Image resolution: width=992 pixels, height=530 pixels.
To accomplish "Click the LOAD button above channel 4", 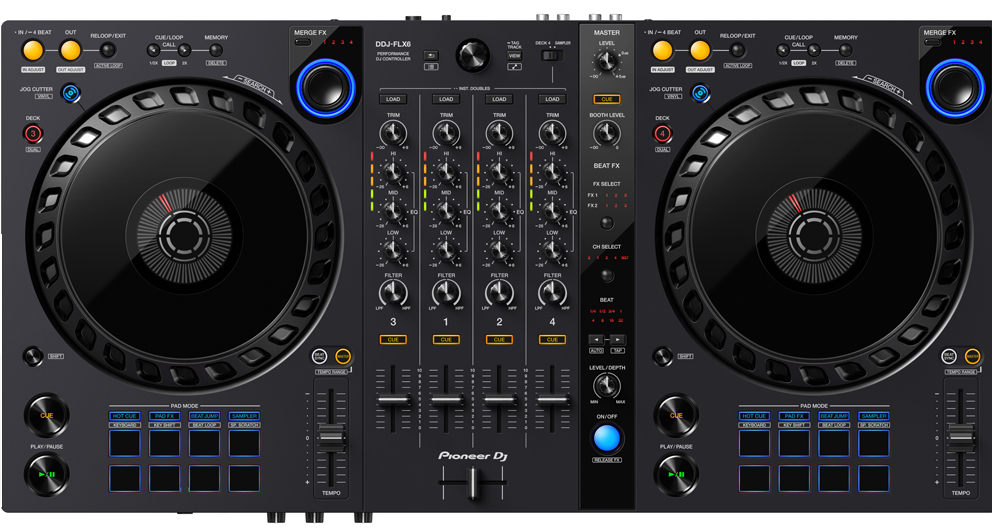I will (552, 99).
